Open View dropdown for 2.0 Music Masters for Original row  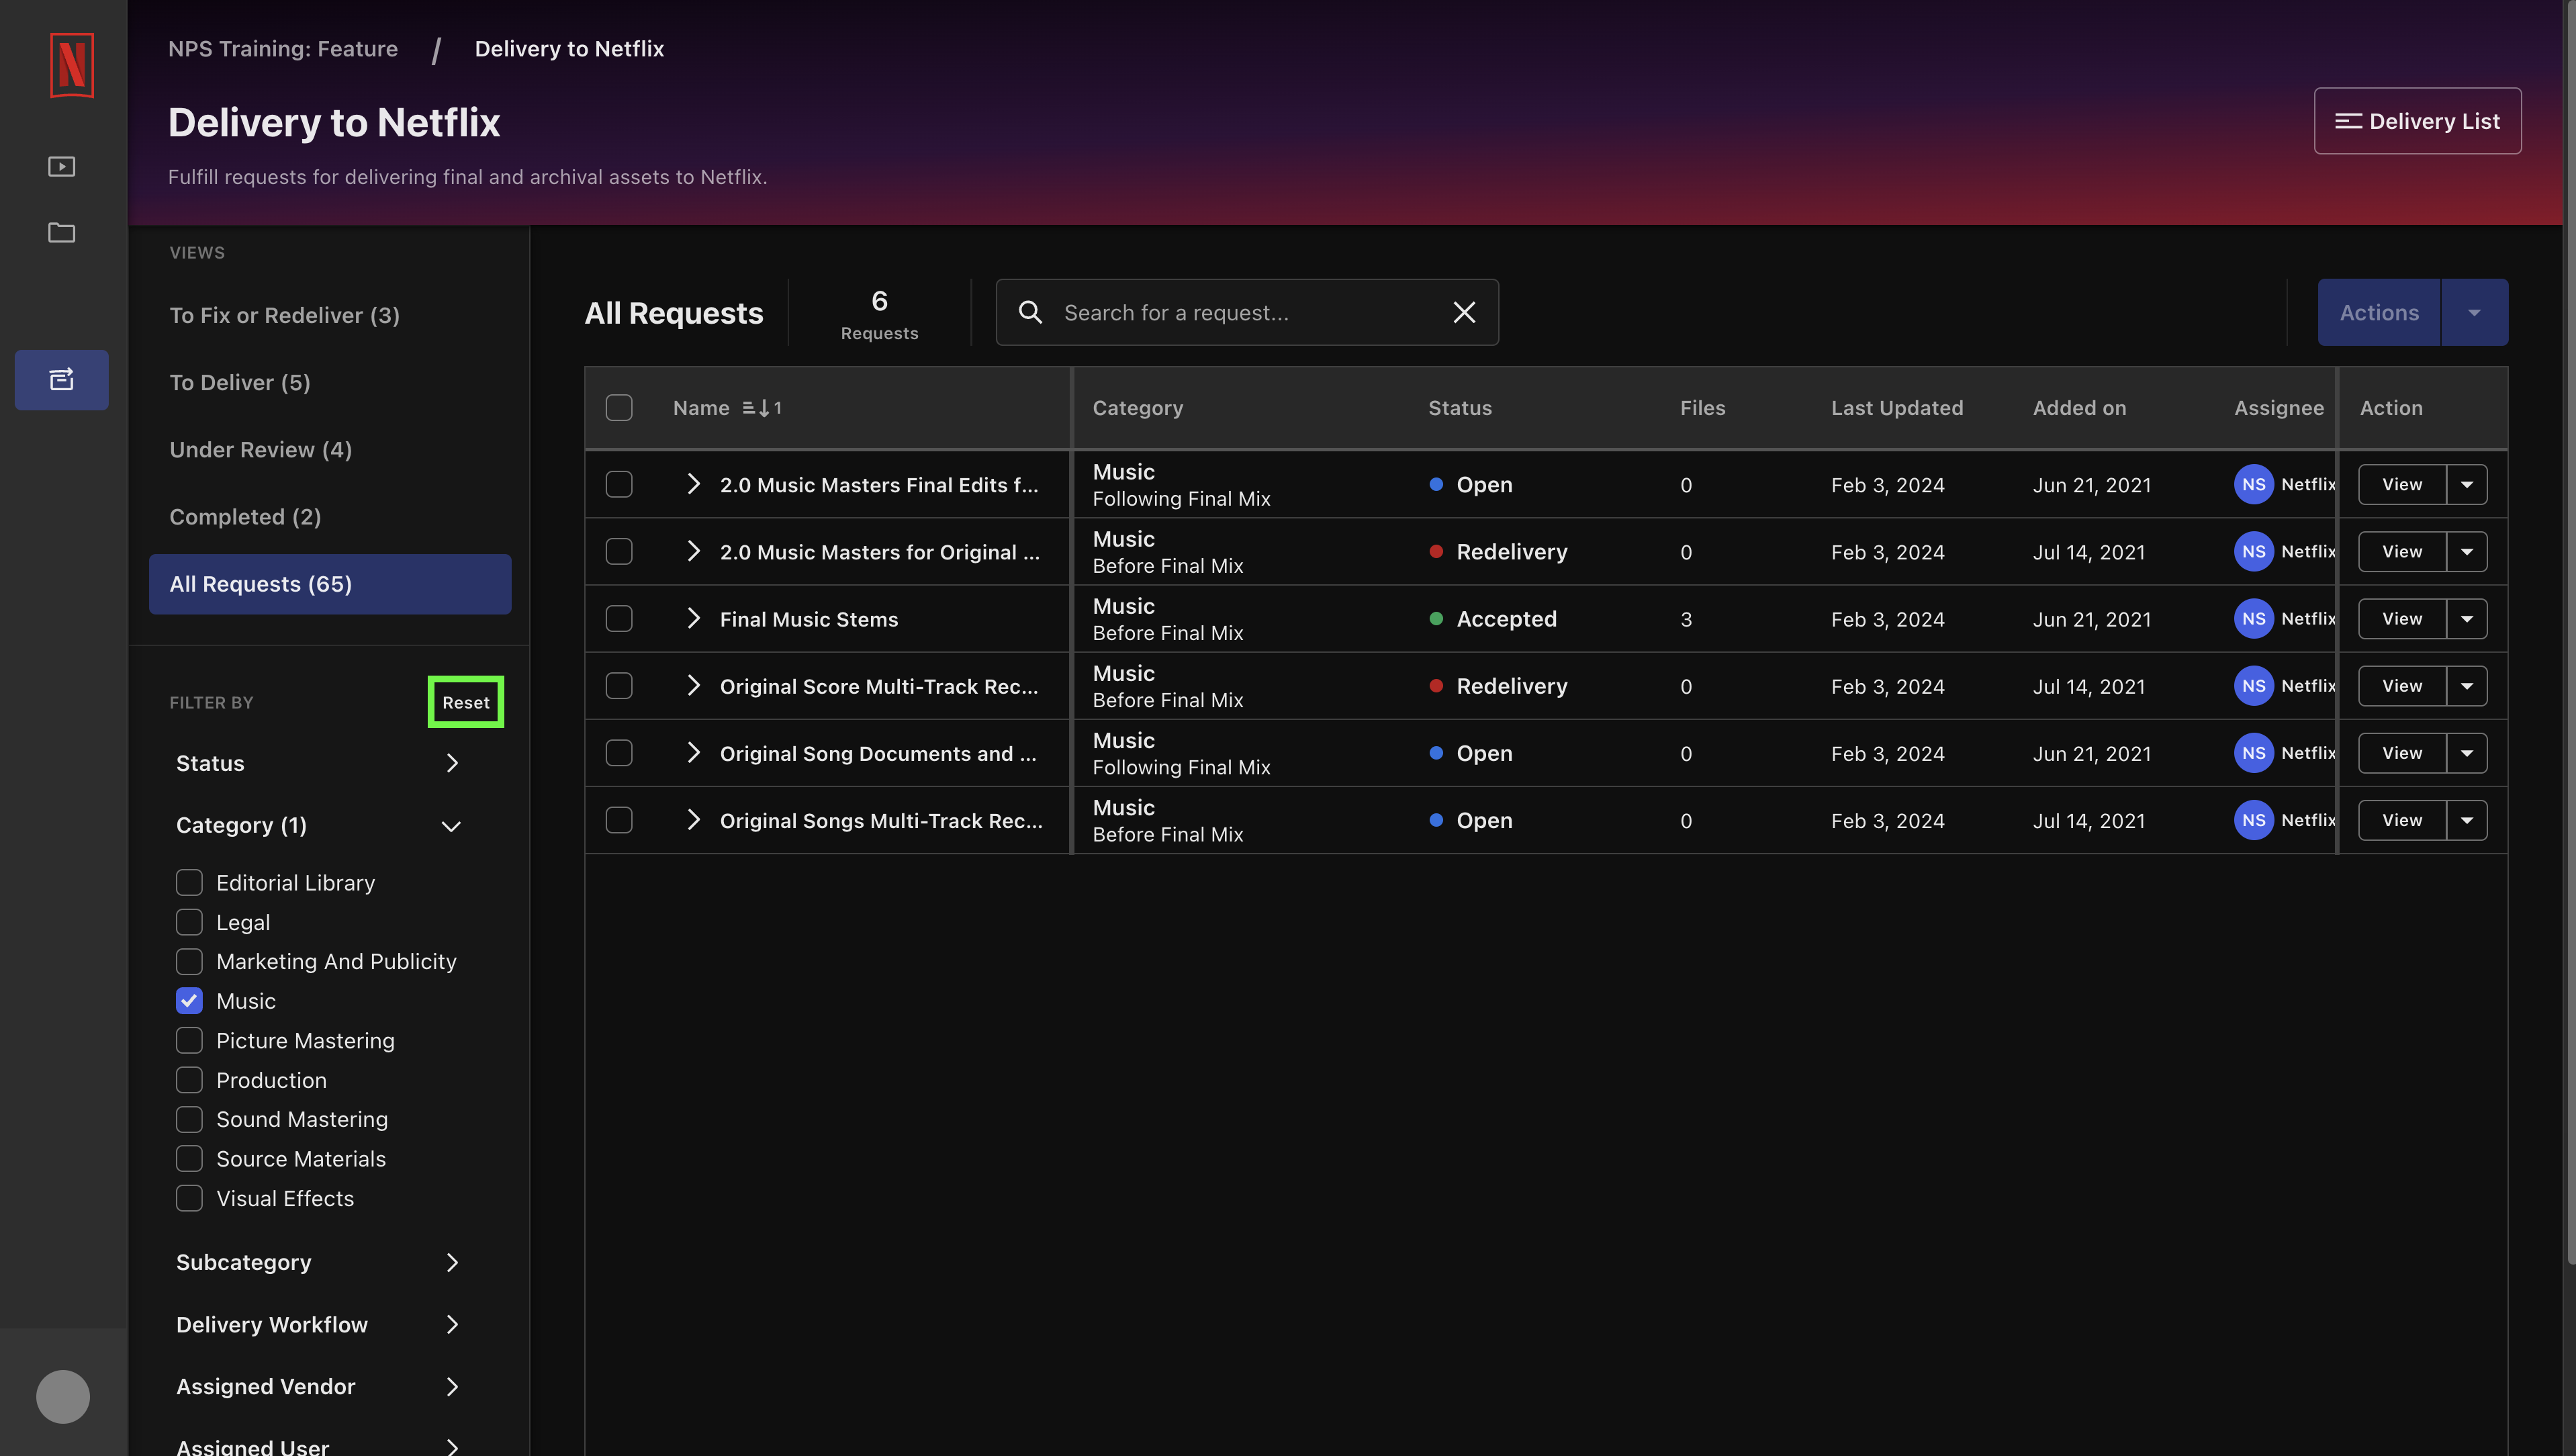click(x=2467, y=552)
